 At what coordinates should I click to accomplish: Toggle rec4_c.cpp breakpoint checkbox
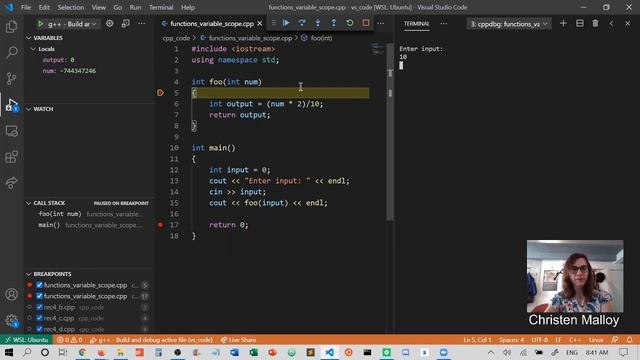(x=40, y=318)
